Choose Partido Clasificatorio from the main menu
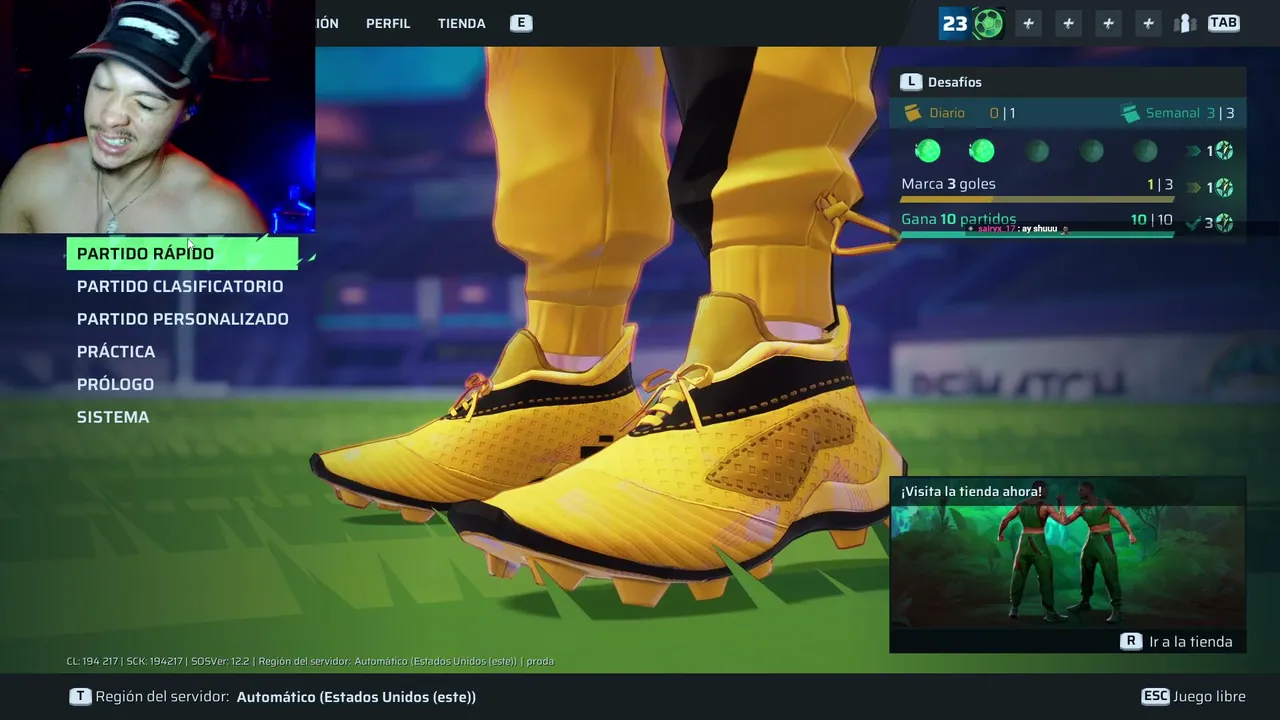1280x720 pixels. tap(180, 286)
